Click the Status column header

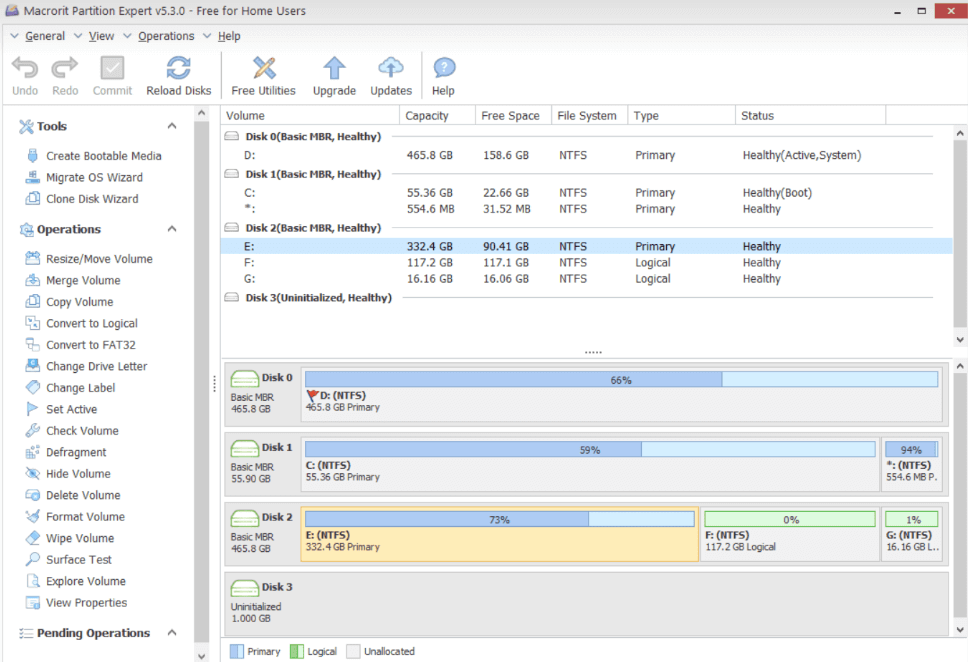coord(810,115)
